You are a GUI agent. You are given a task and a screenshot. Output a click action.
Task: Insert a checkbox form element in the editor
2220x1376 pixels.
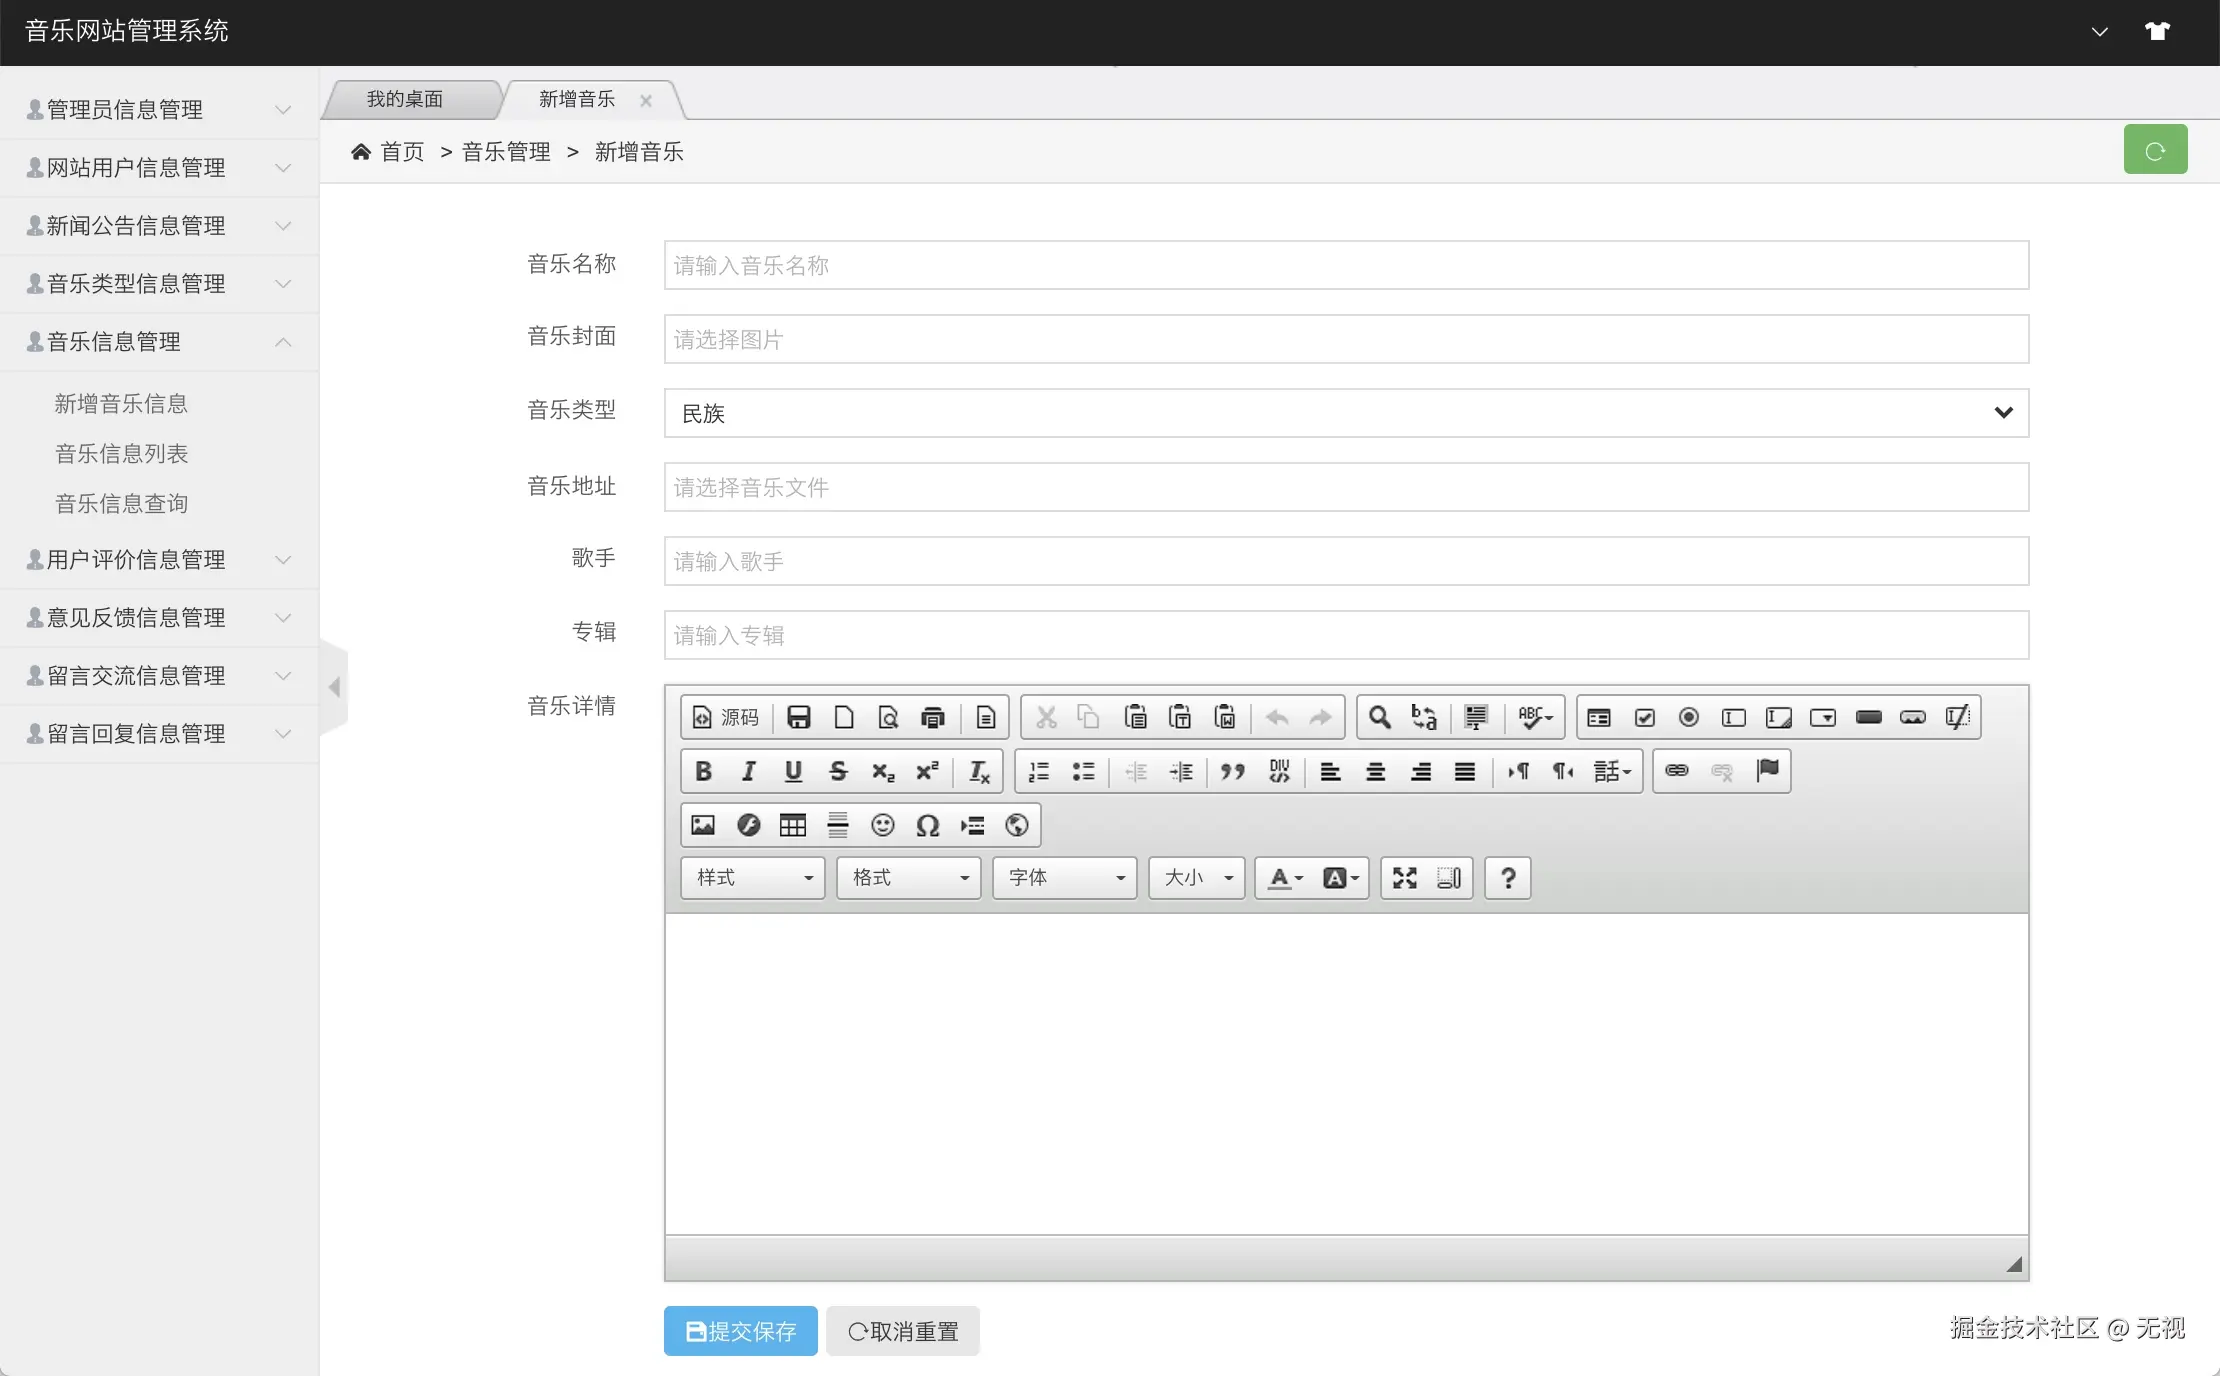tap(1644, 717)
